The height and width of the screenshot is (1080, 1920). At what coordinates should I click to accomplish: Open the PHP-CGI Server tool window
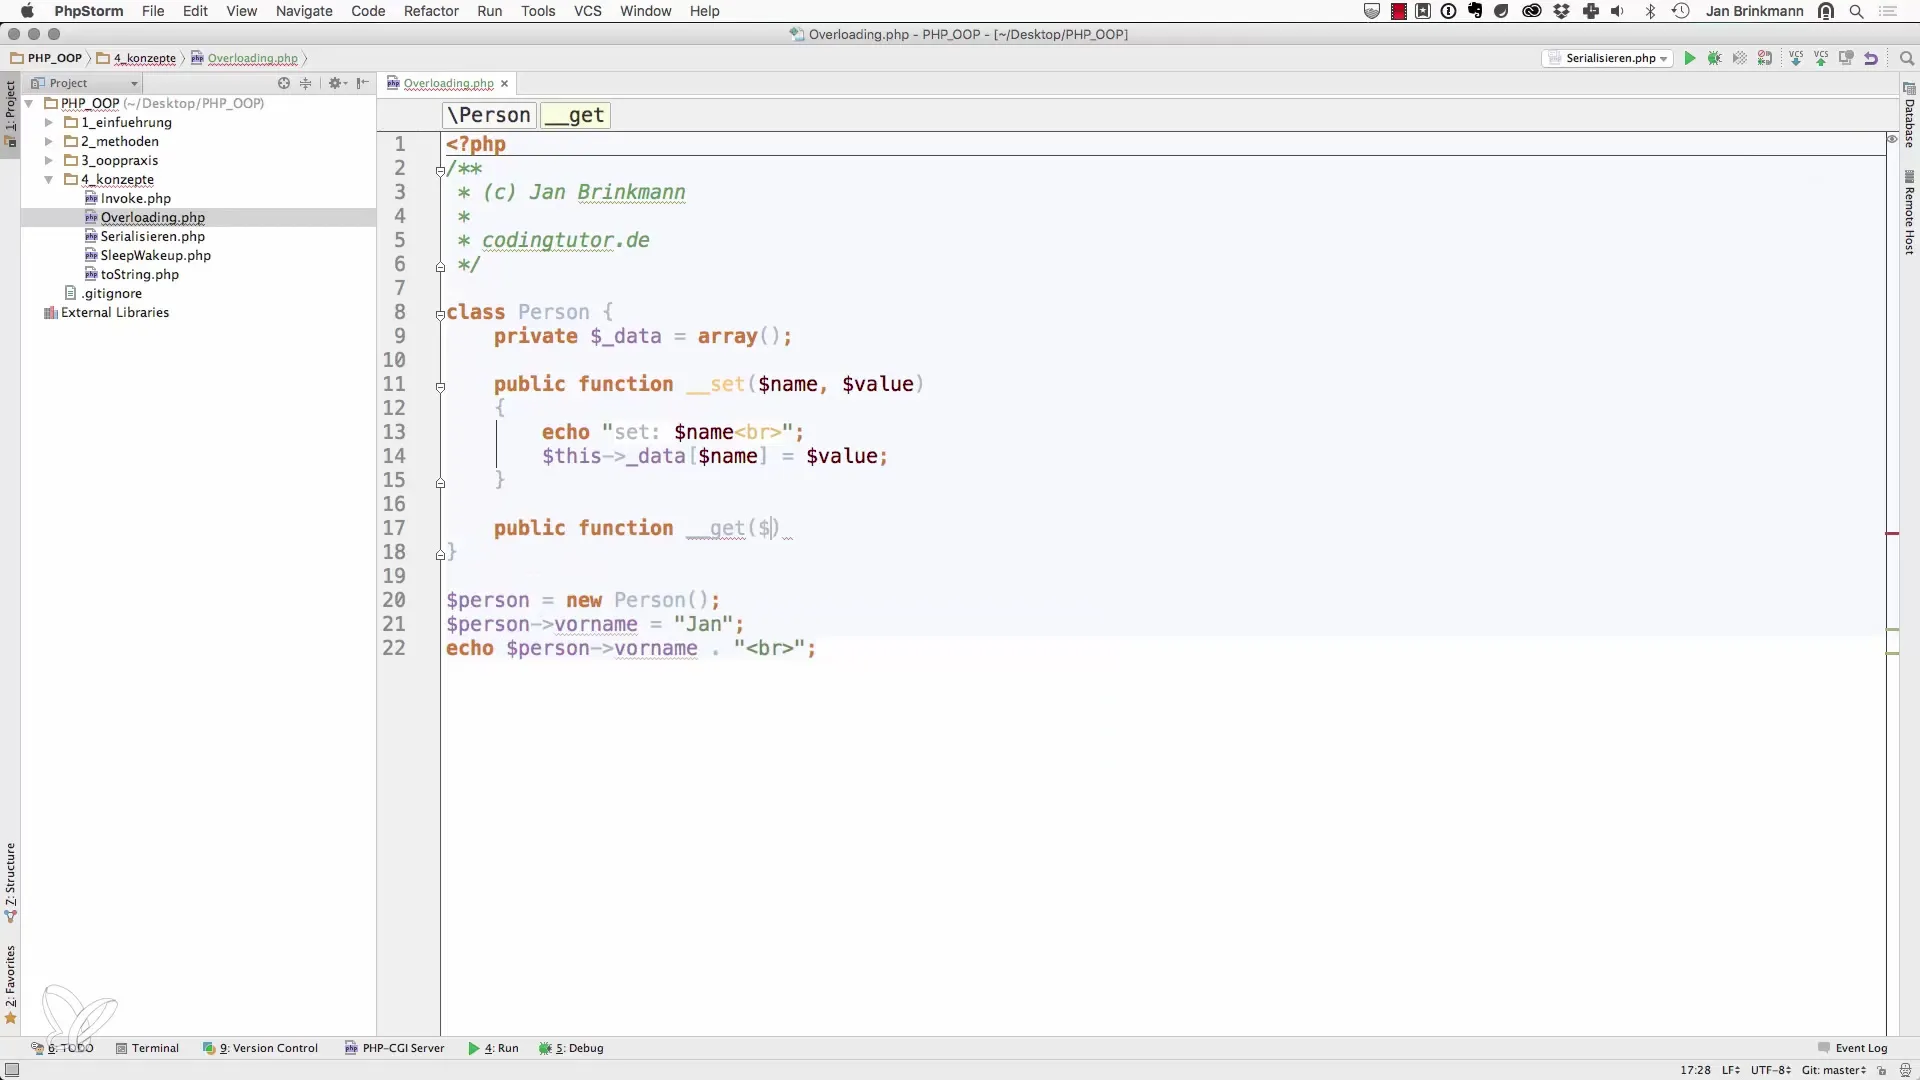(x=394, y=1048)
